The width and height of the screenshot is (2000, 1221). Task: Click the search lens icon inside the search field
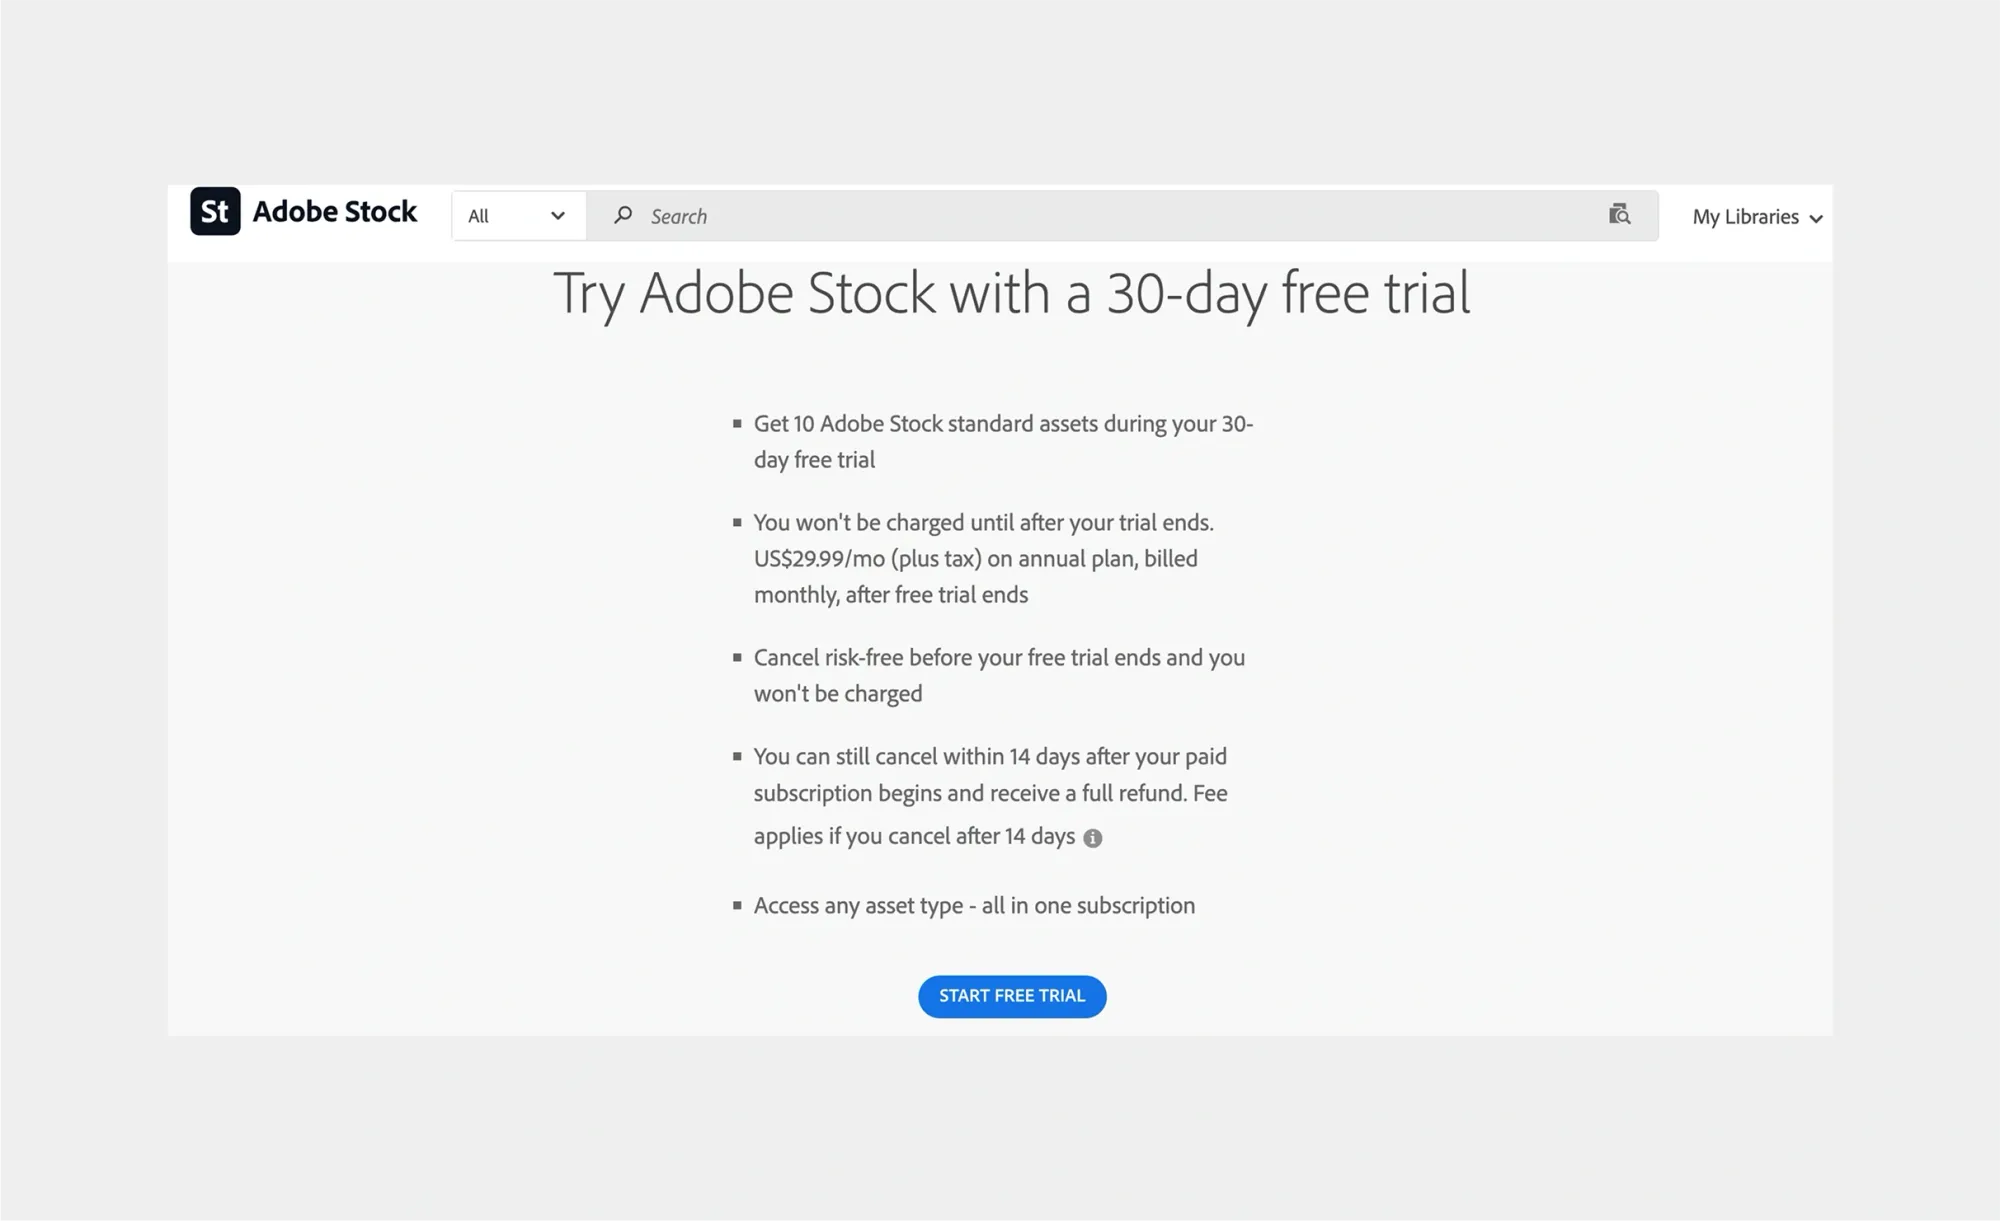click(624, 216)
